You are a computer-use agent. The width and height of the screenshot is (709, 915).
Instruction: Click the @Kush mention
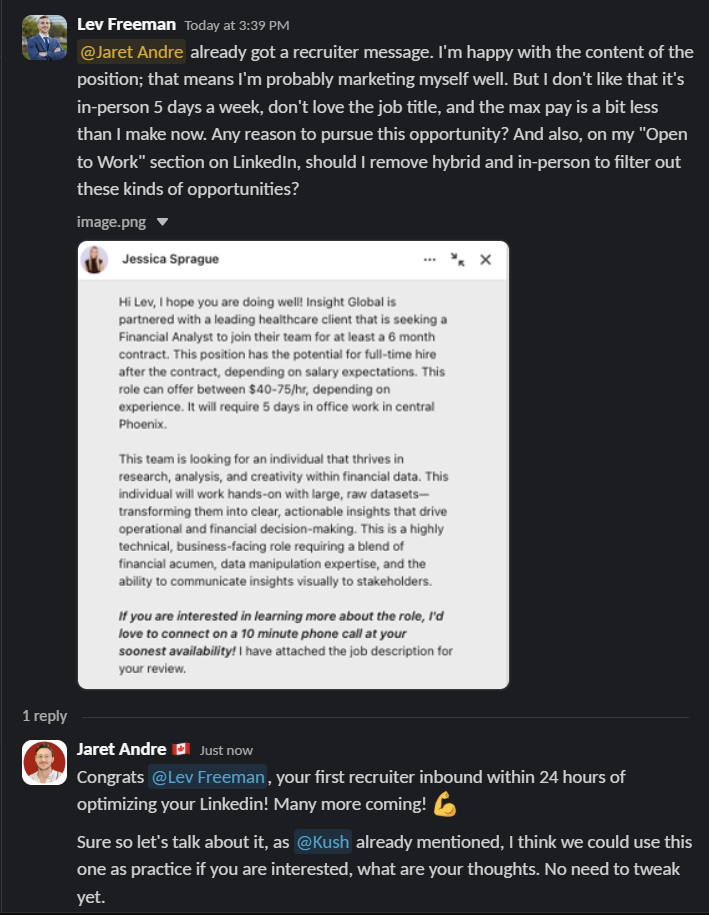pyautogui.click(x=323, y=841)
